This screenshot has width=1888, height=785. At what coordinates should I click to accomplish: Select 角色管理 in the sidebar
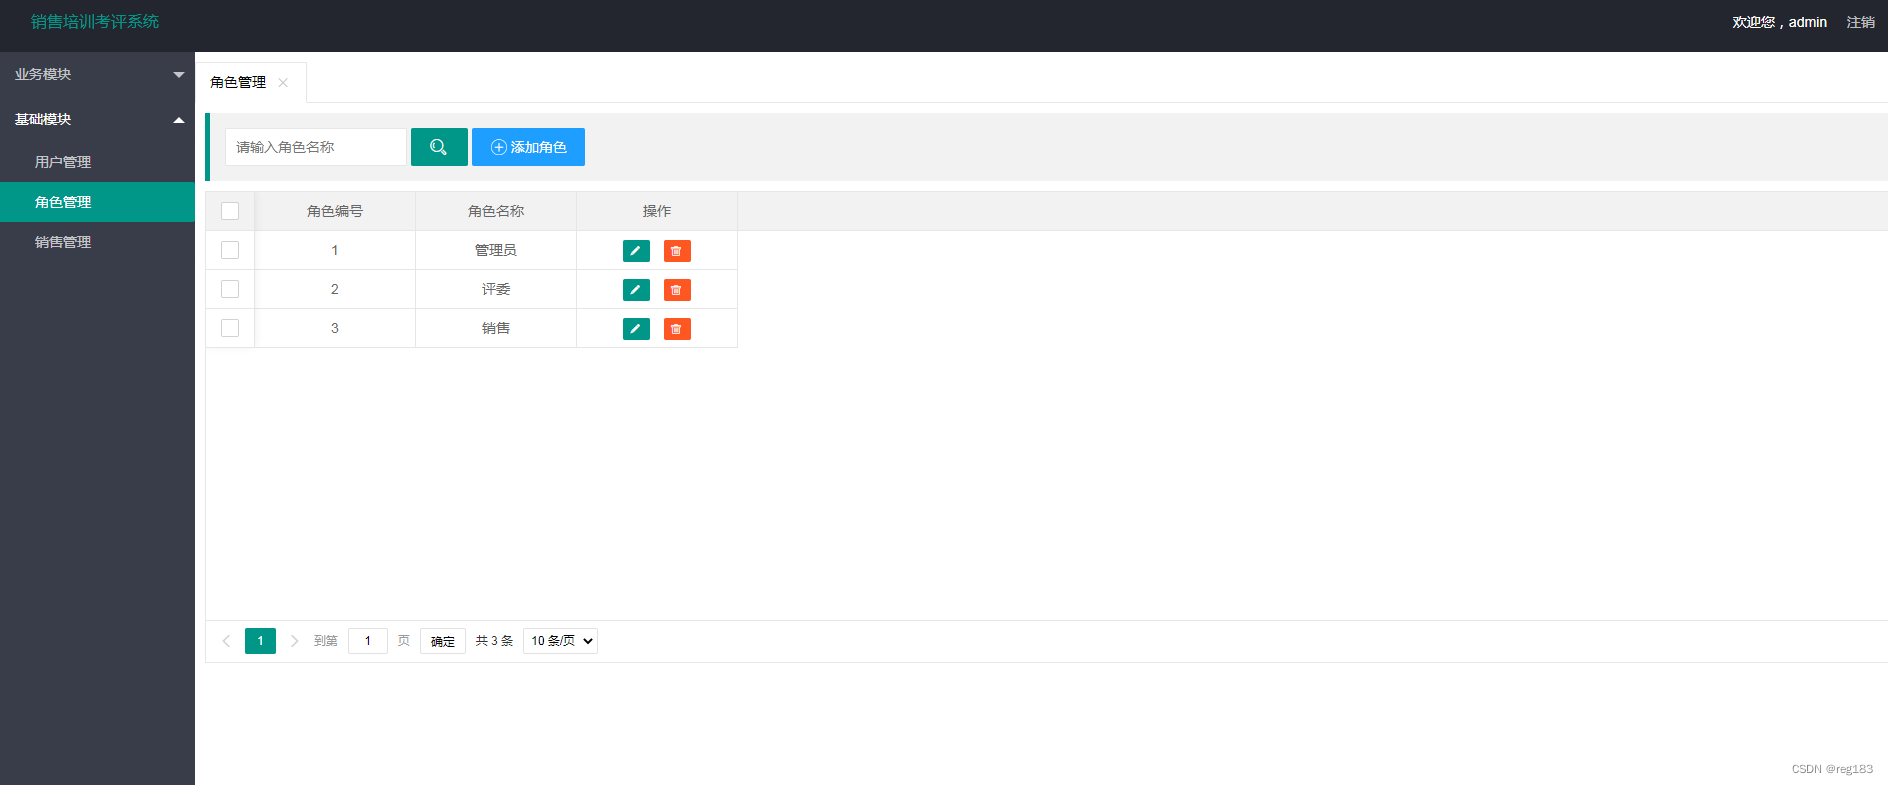tap(97, 202)
